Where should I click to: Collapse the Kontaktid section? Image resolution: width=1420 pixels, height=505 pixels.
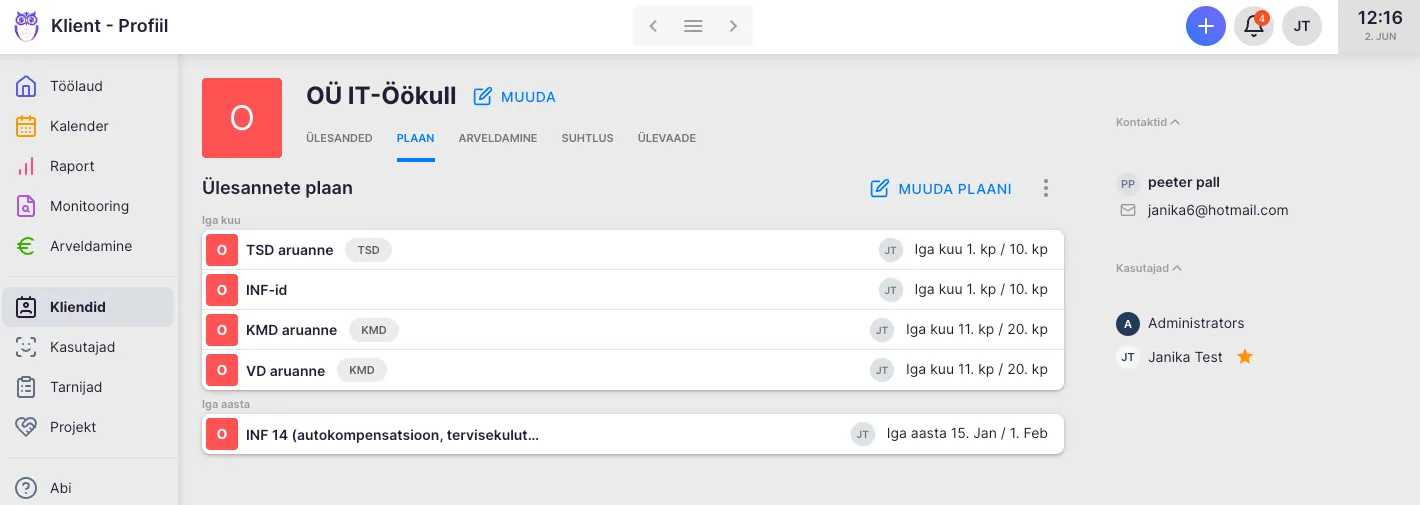[x=1147, y=122]
